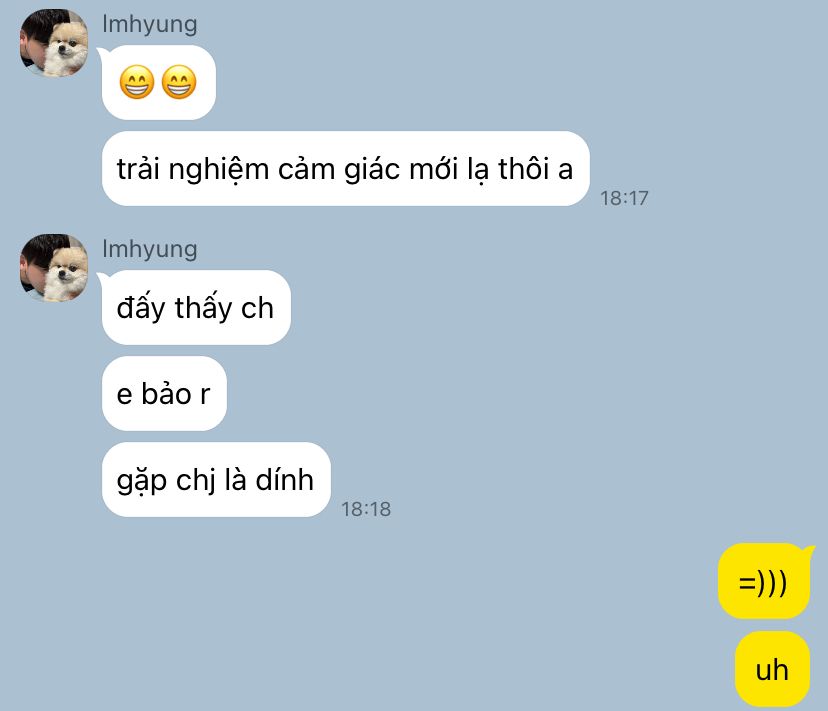The height and width of the screenshot is (711, 828).
Task: Select the 'gặp chị là dính' message
Action: click(216, 480)
